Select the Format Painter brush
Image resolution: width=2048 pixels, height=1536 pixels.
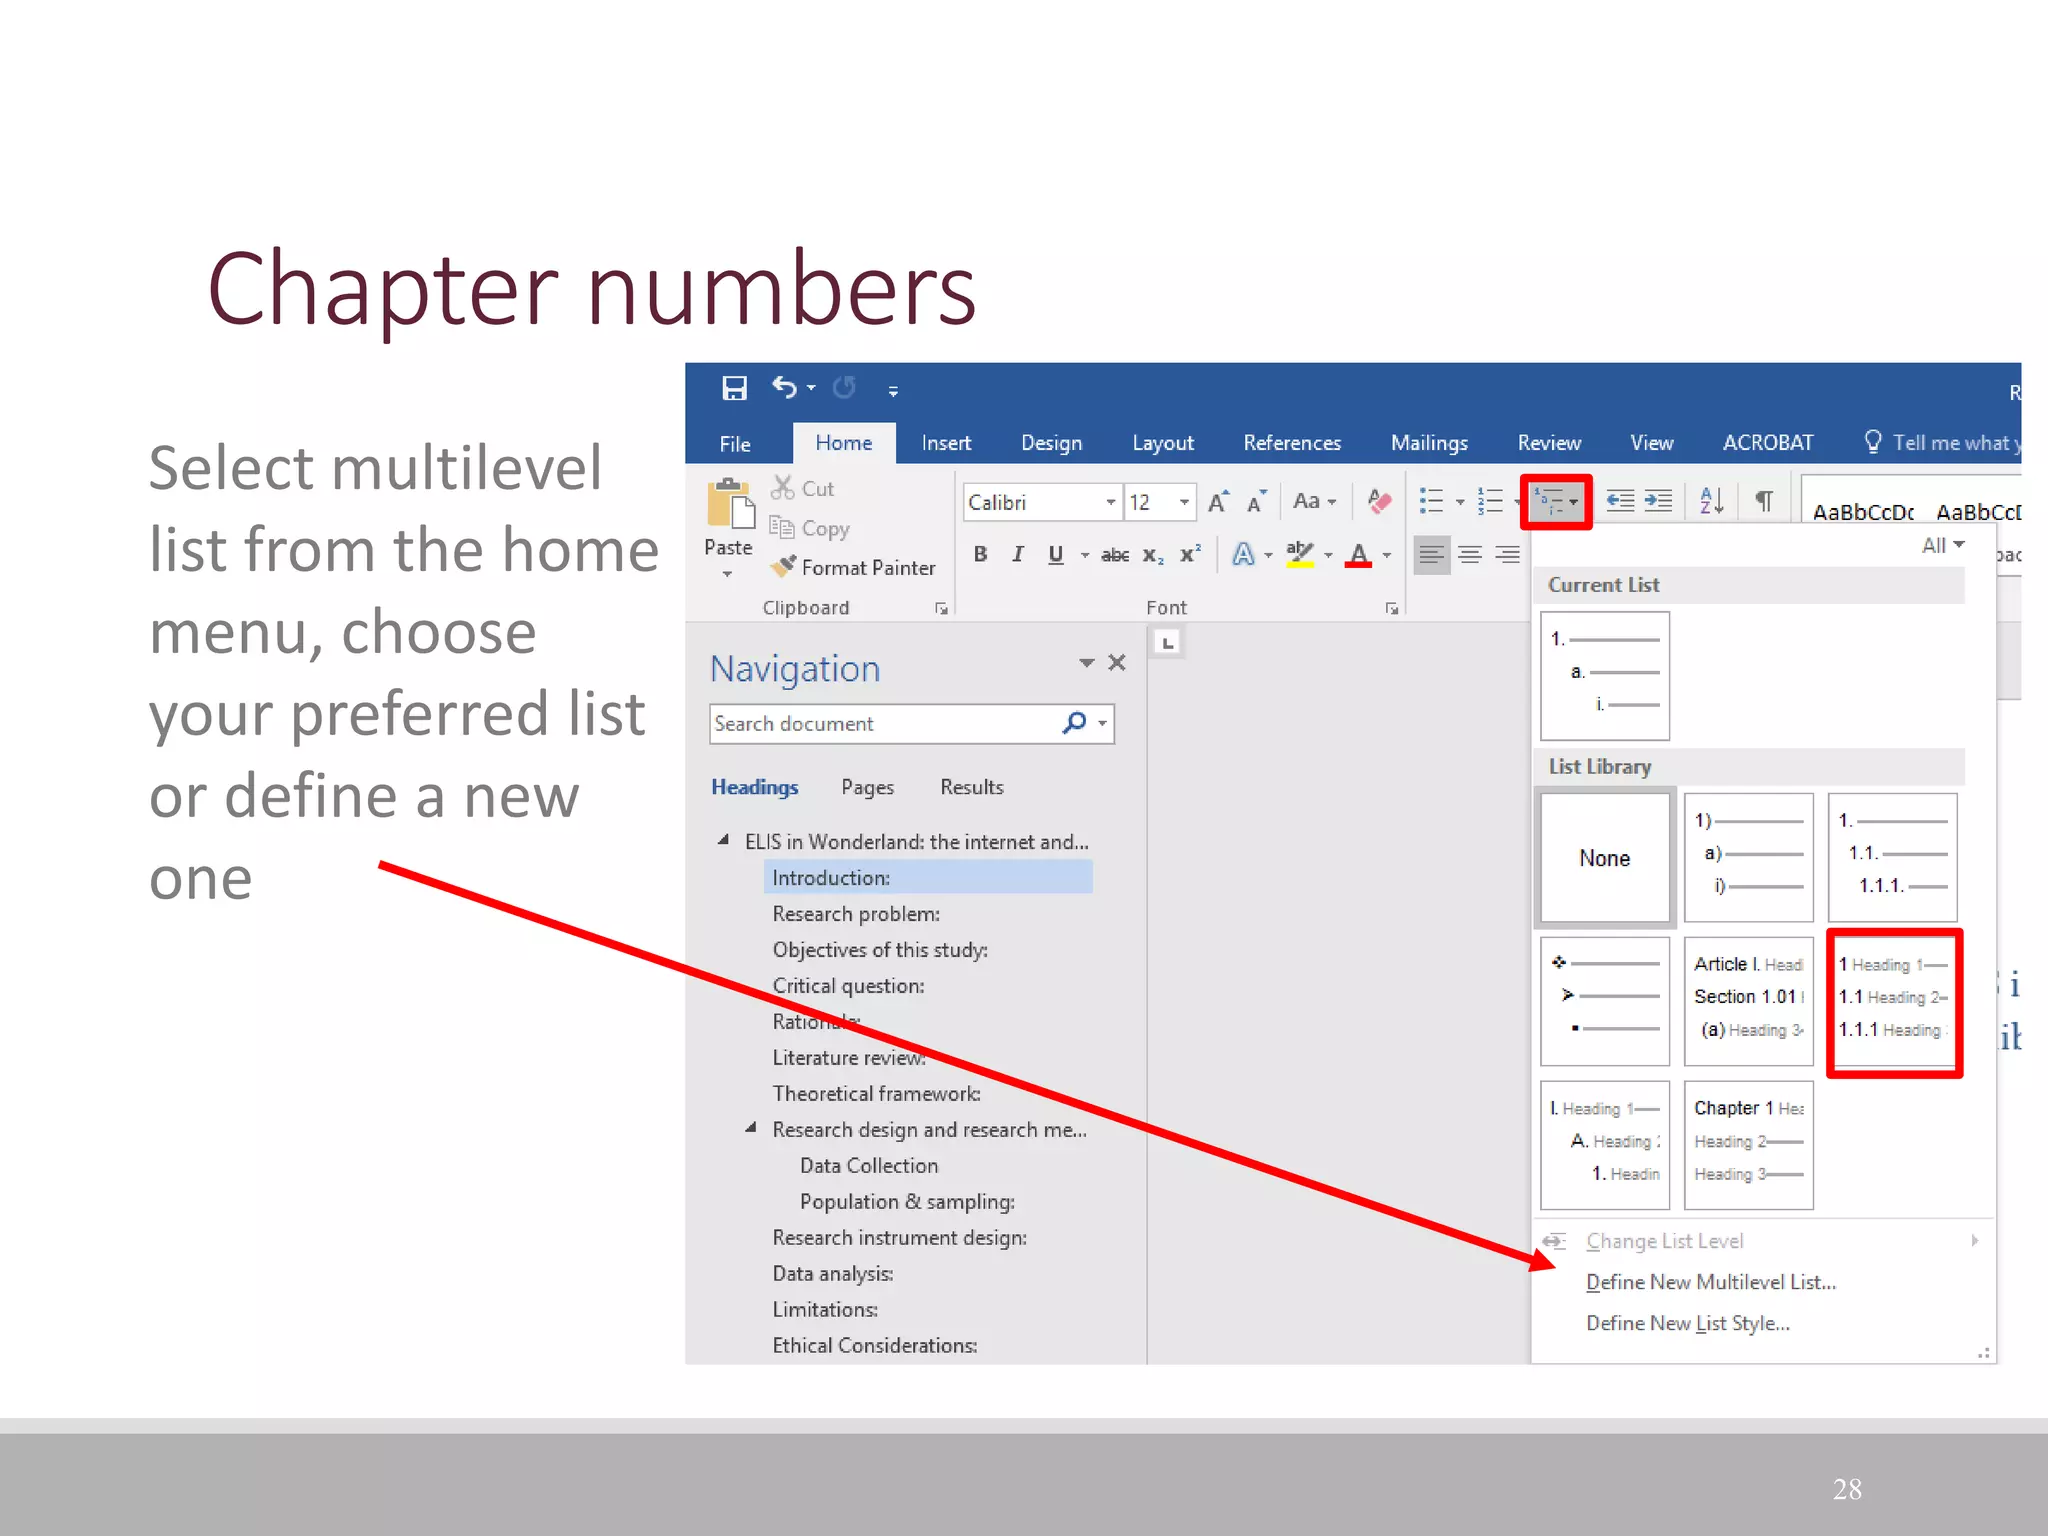[853, 567]
